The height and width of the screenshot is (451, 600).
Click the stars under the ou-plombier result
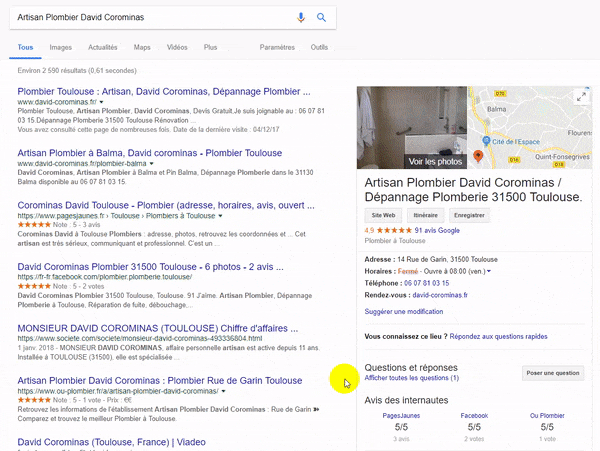pos(34,400)
